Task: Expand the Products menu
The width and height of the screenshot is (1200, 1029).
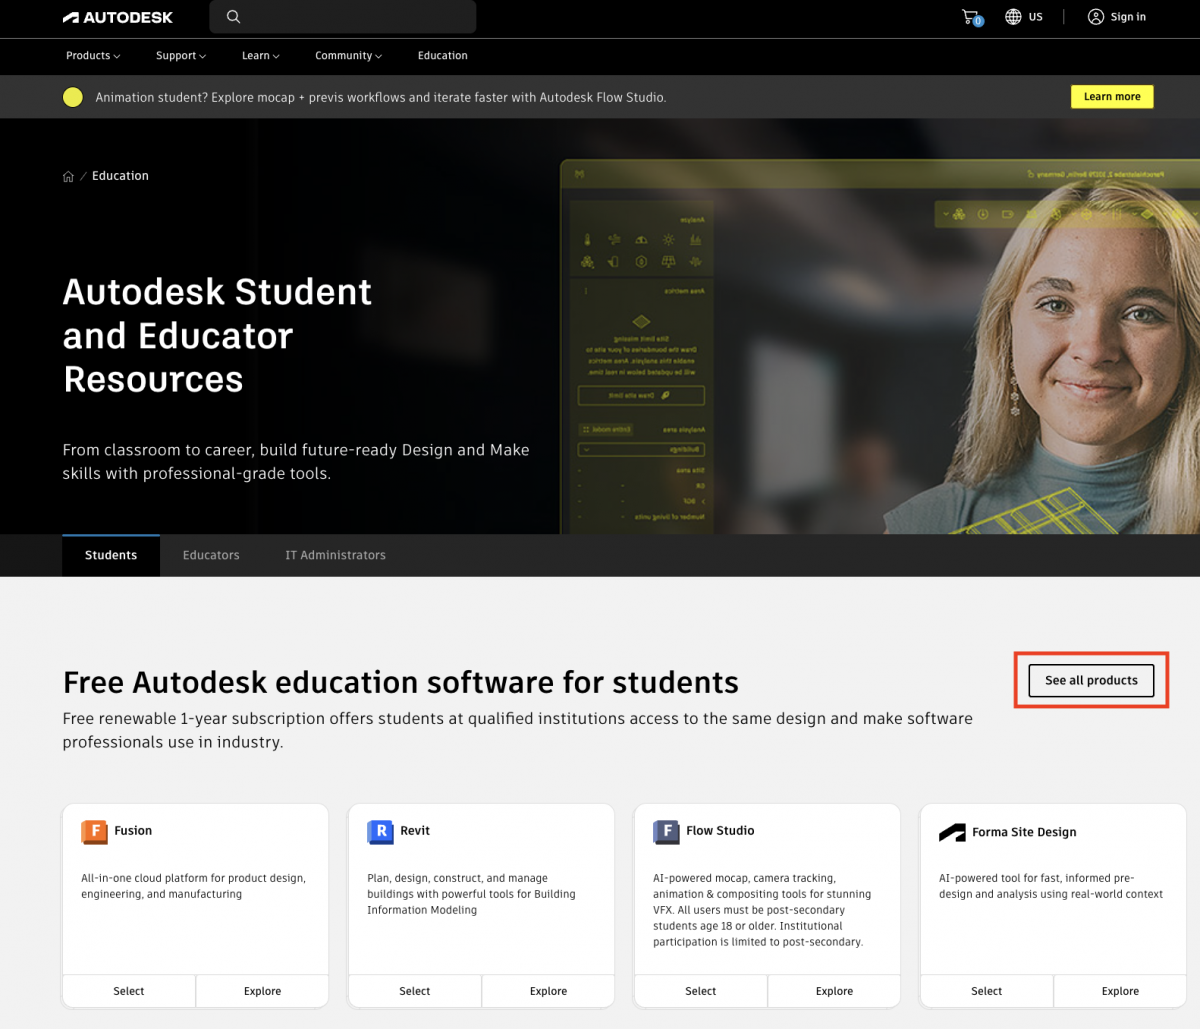Action: [93, 56]
